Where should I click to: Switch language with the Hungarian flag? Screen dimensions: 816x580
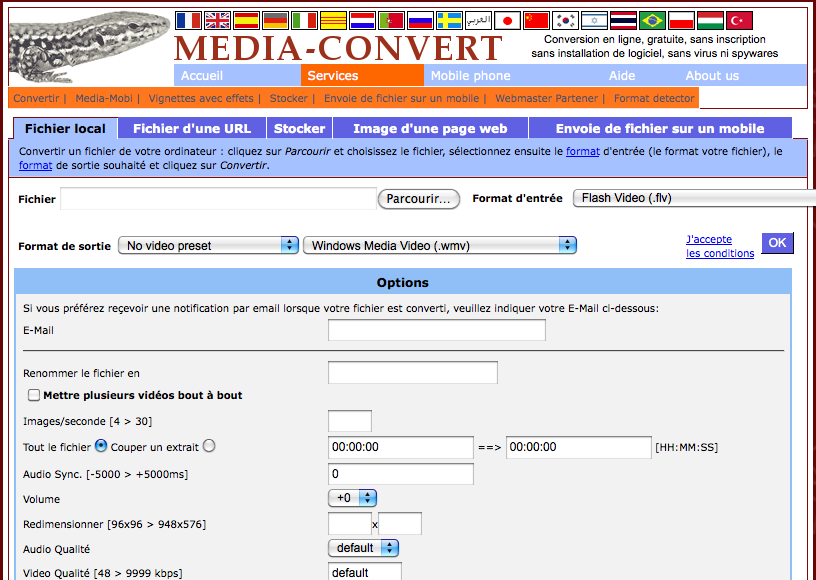[x=710, y=20]
